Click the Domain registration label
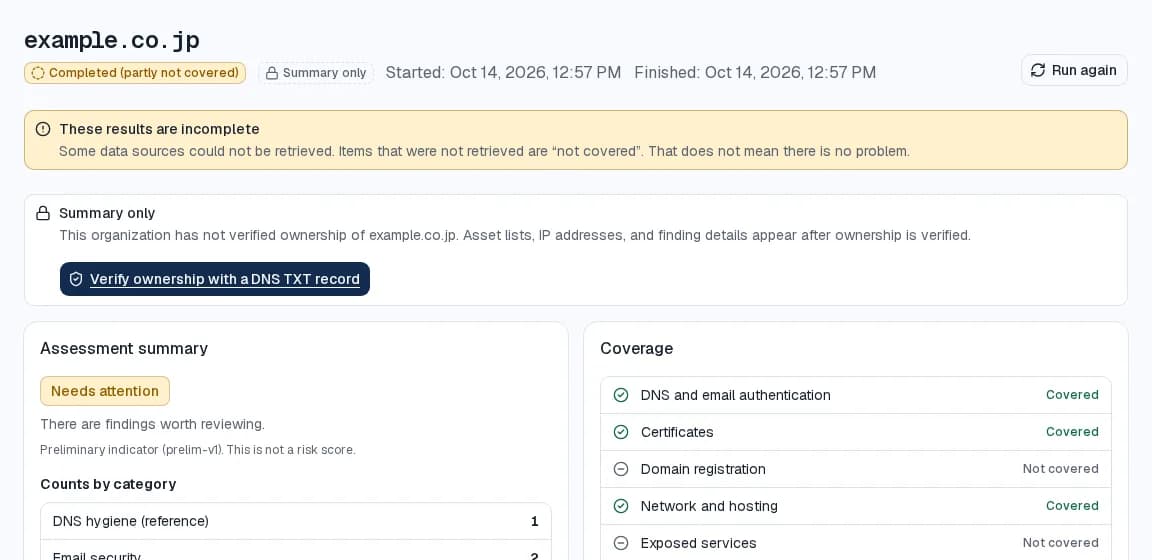 [x=703, y=469]
